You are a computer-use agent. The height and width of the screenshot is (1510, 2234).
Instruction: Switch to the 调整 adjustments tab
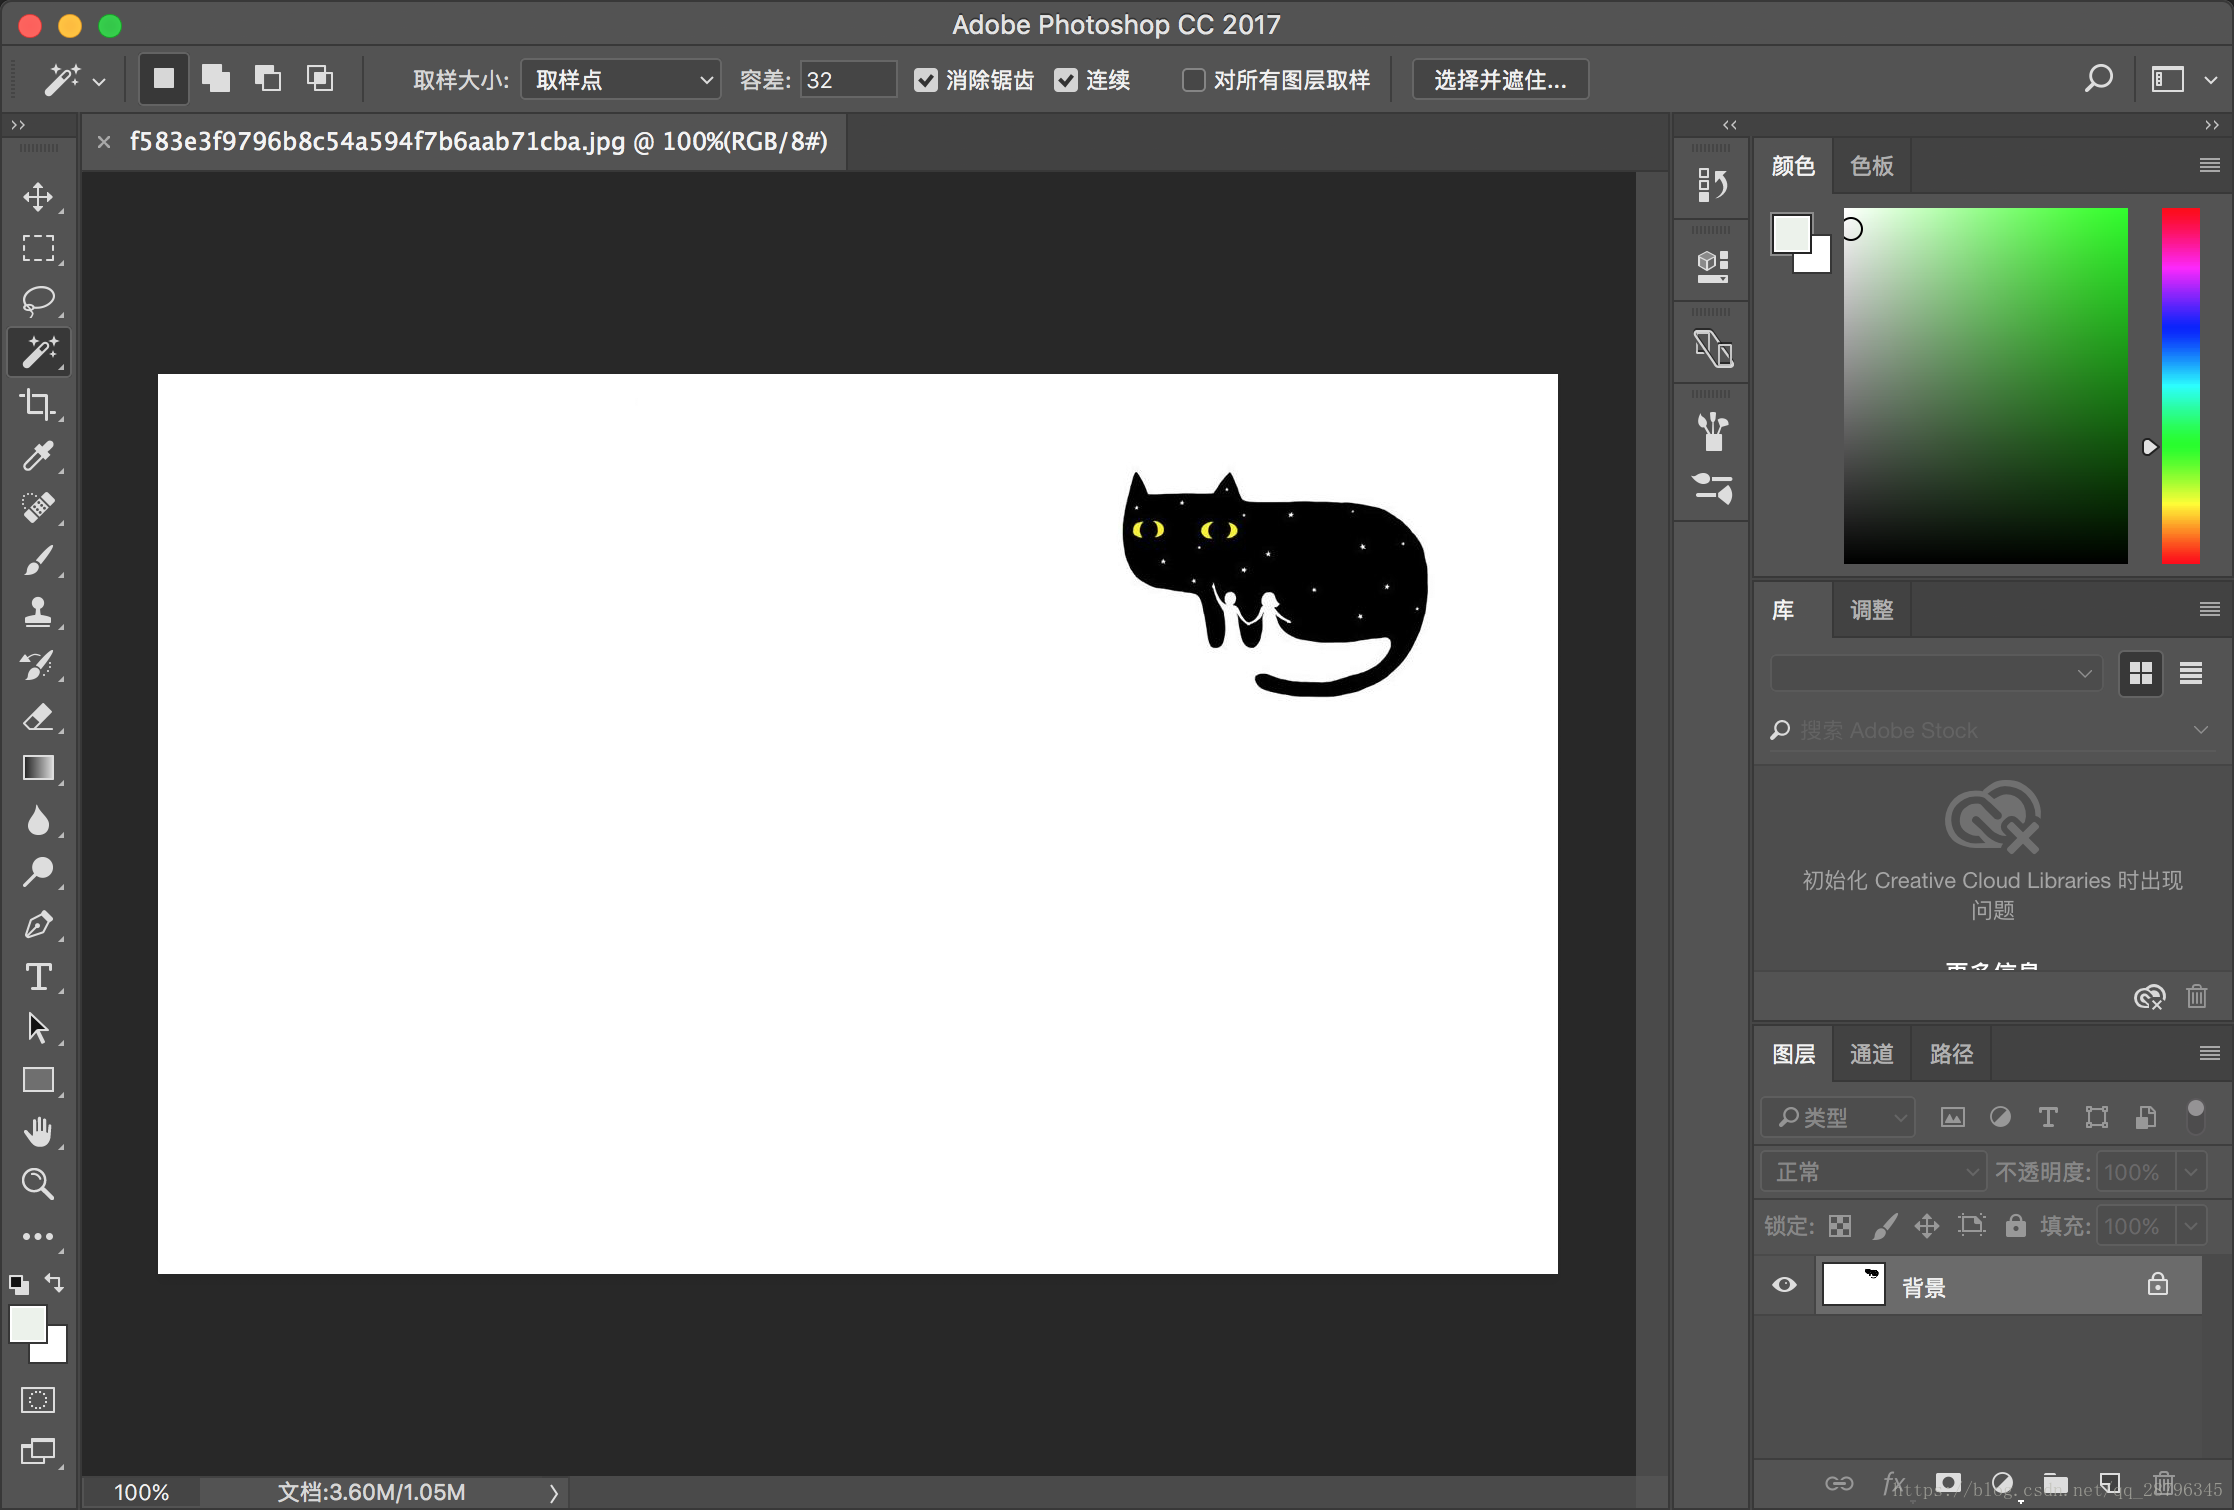(1871, 610)
